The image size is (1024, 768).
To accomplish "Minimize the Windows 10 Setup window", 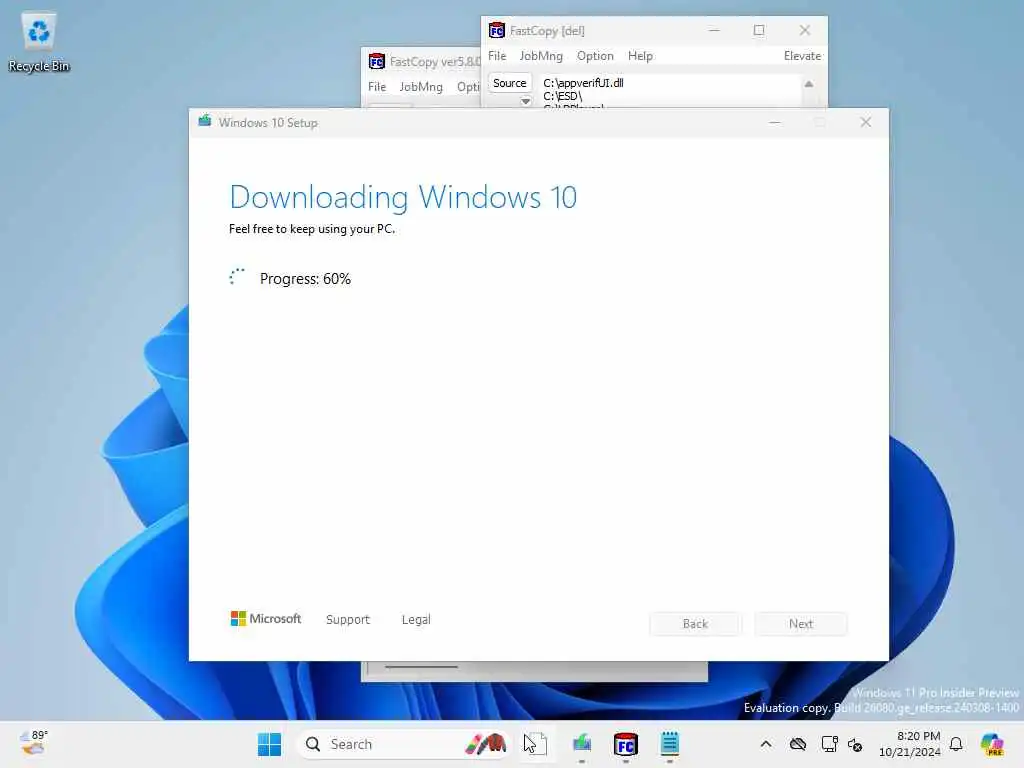I will click(775, 123).
